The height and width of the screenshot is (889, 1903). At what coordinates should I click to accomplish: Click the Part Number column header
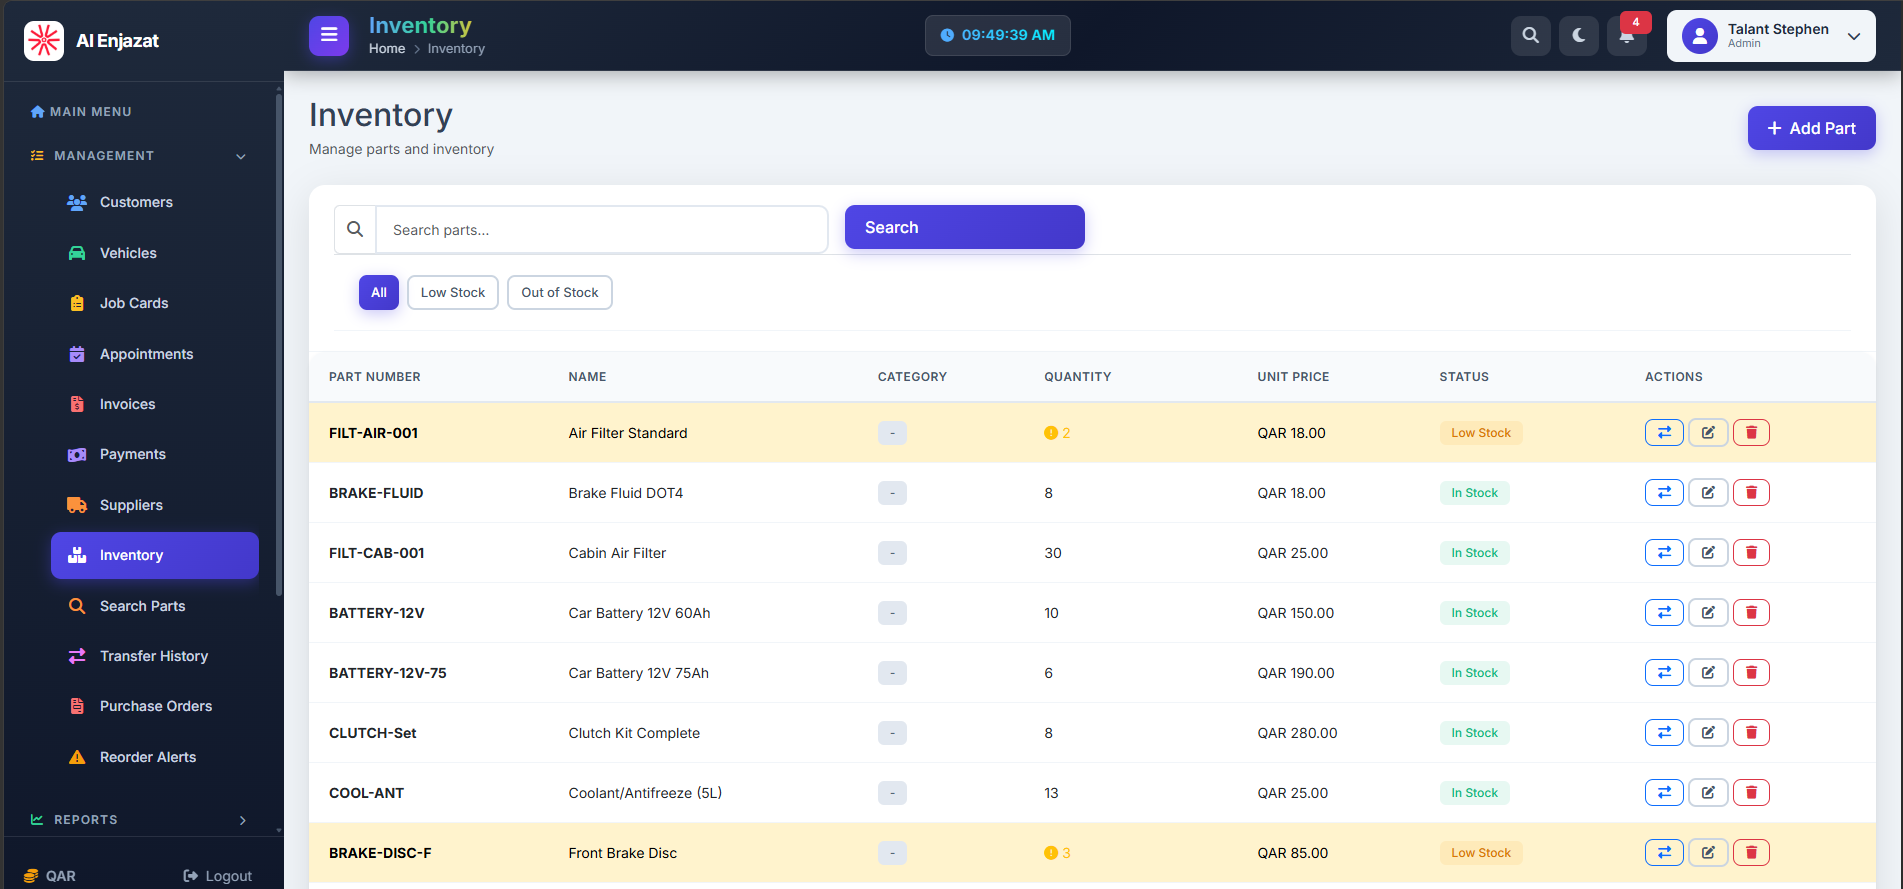pos(375,377)
